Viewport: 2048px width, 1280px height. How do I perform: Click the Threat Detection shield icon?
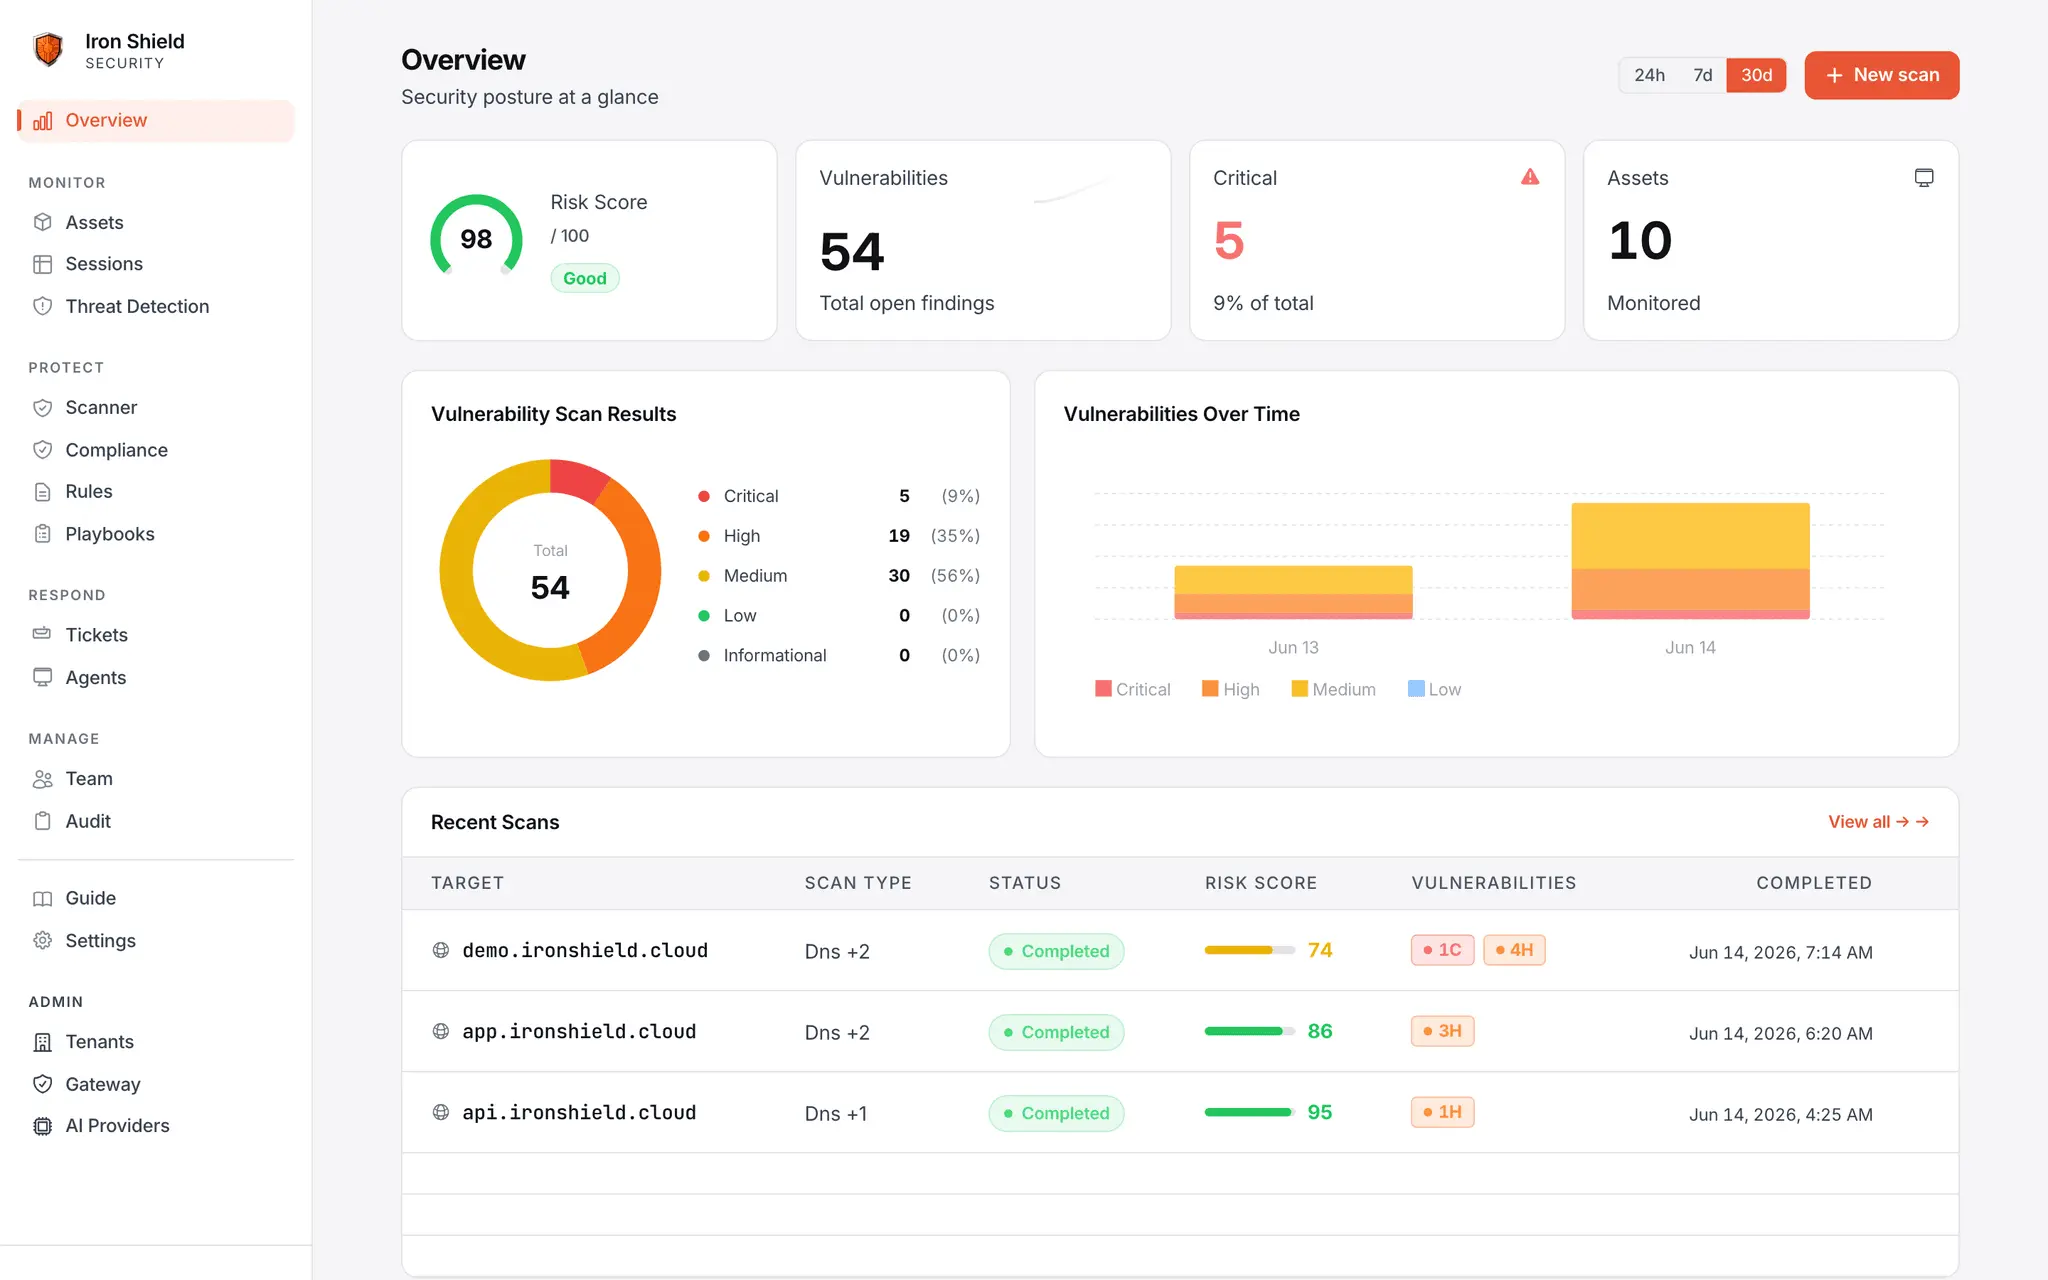click(42, 306)
